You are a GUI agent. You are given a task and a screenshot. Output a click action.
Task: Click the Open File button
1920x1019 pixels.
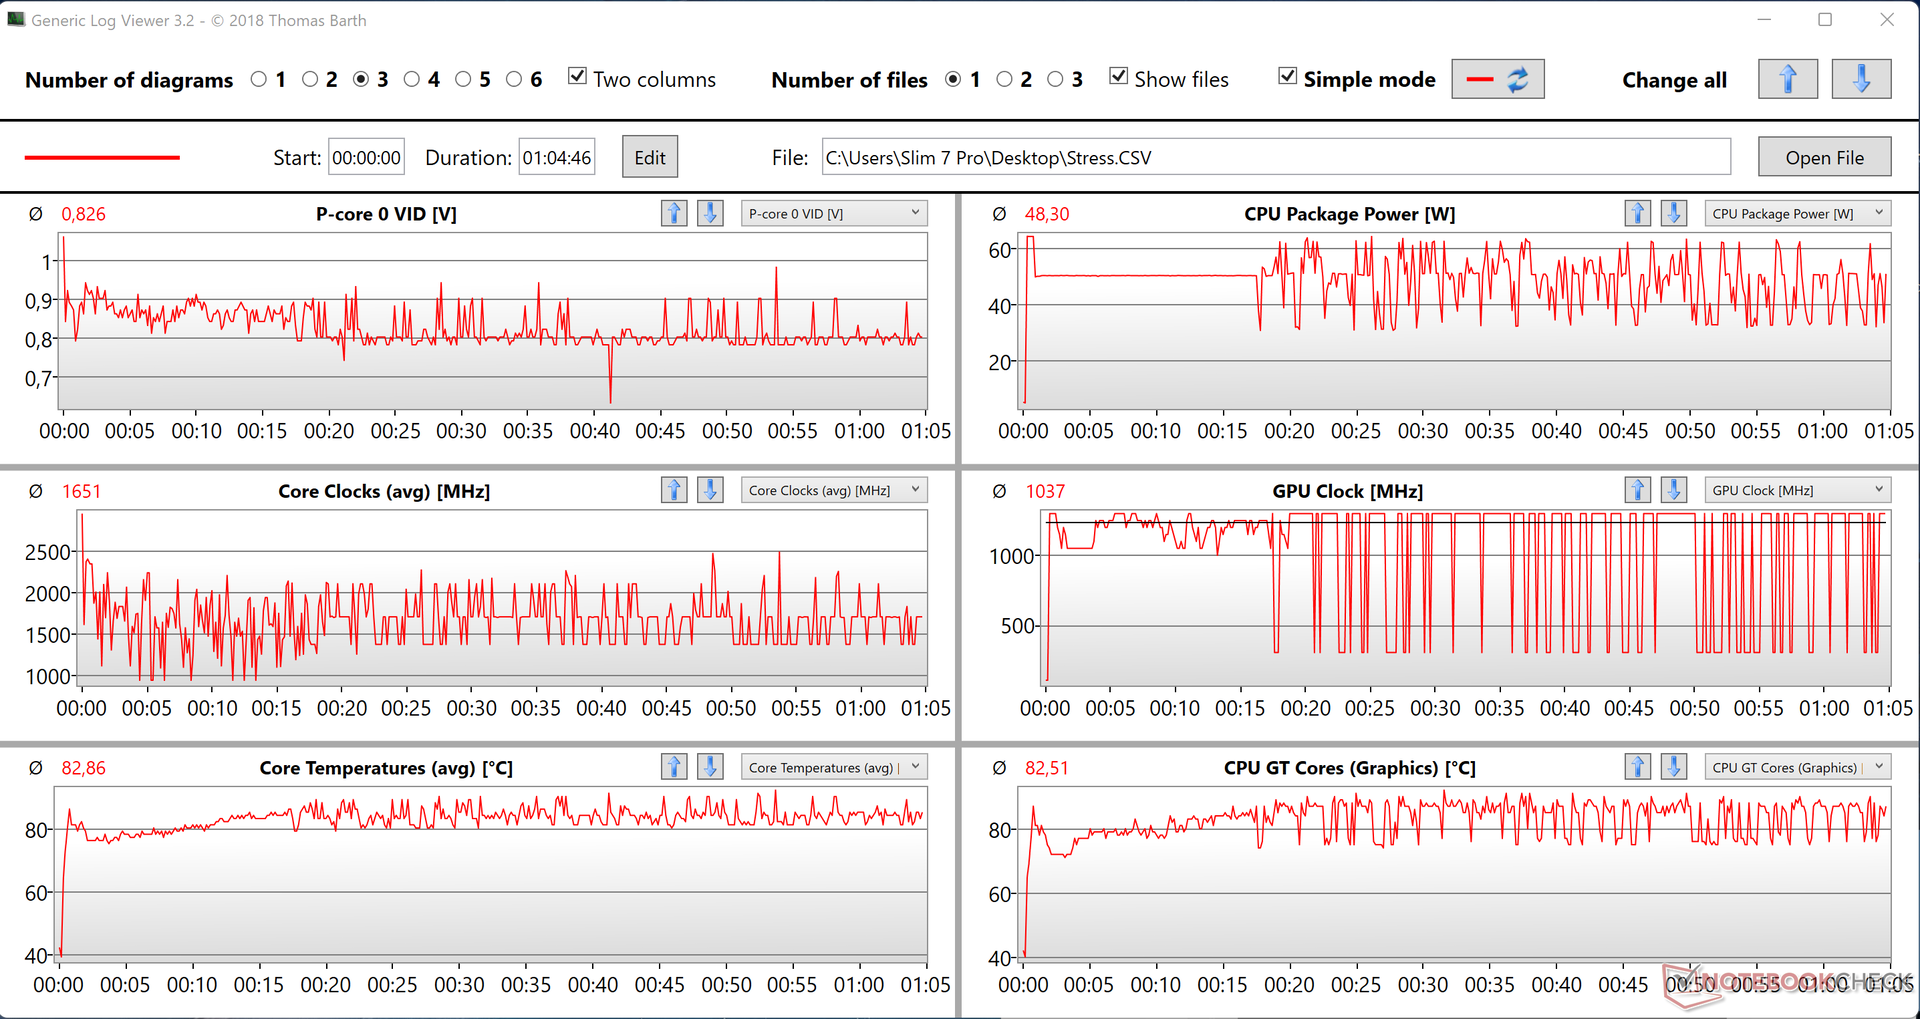[x=1824, y=157]
